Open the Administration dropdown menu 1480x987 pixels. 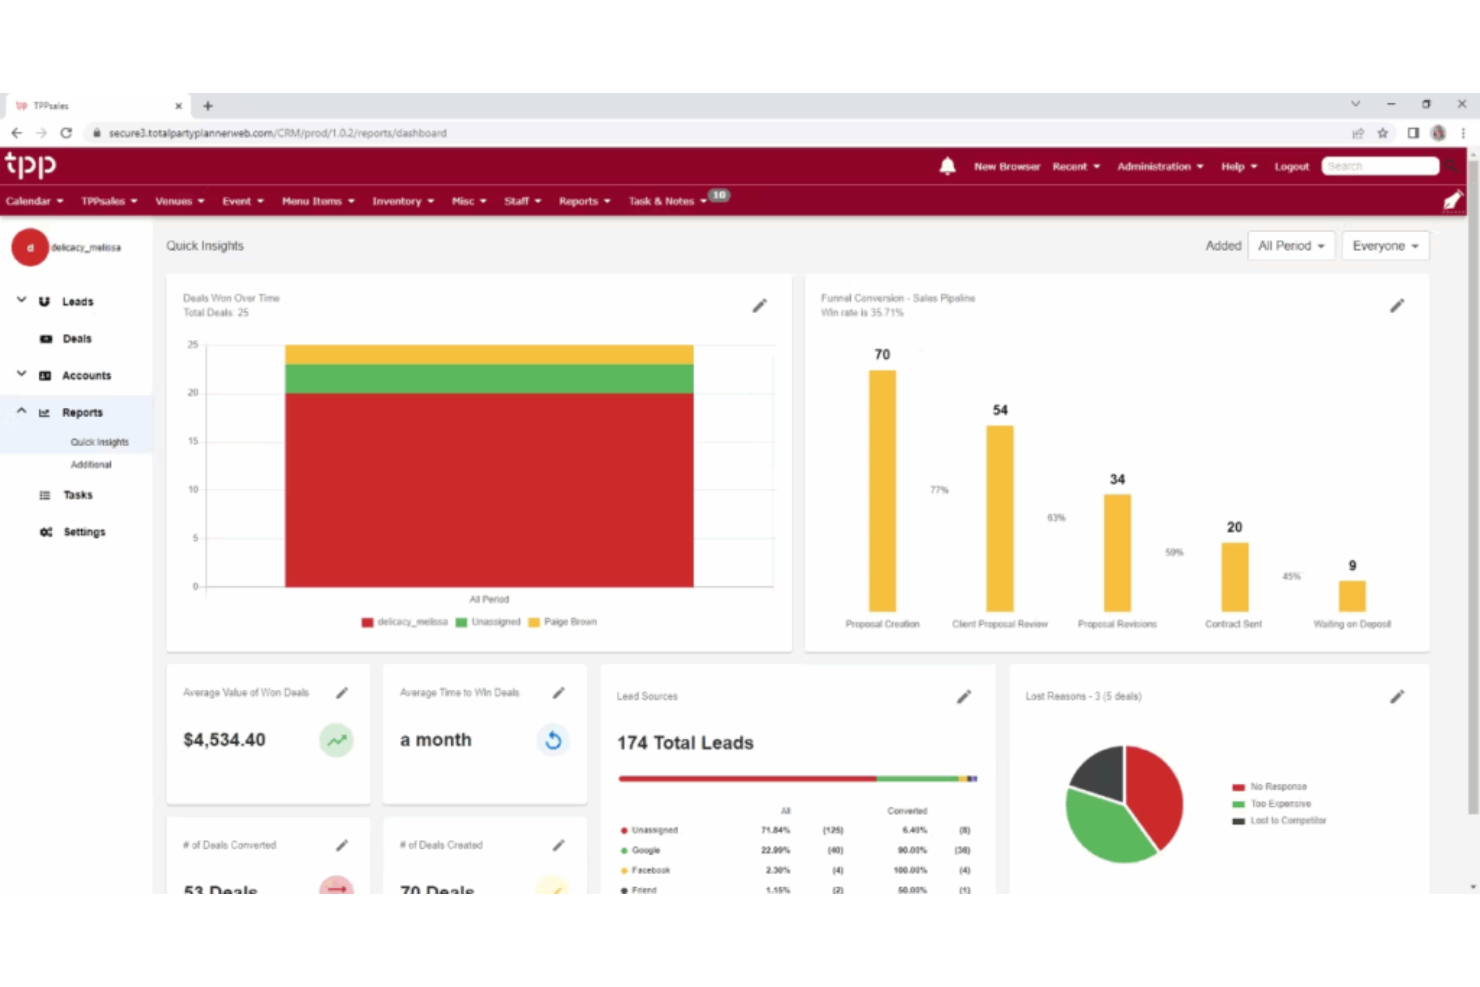tap(1160, 166)
